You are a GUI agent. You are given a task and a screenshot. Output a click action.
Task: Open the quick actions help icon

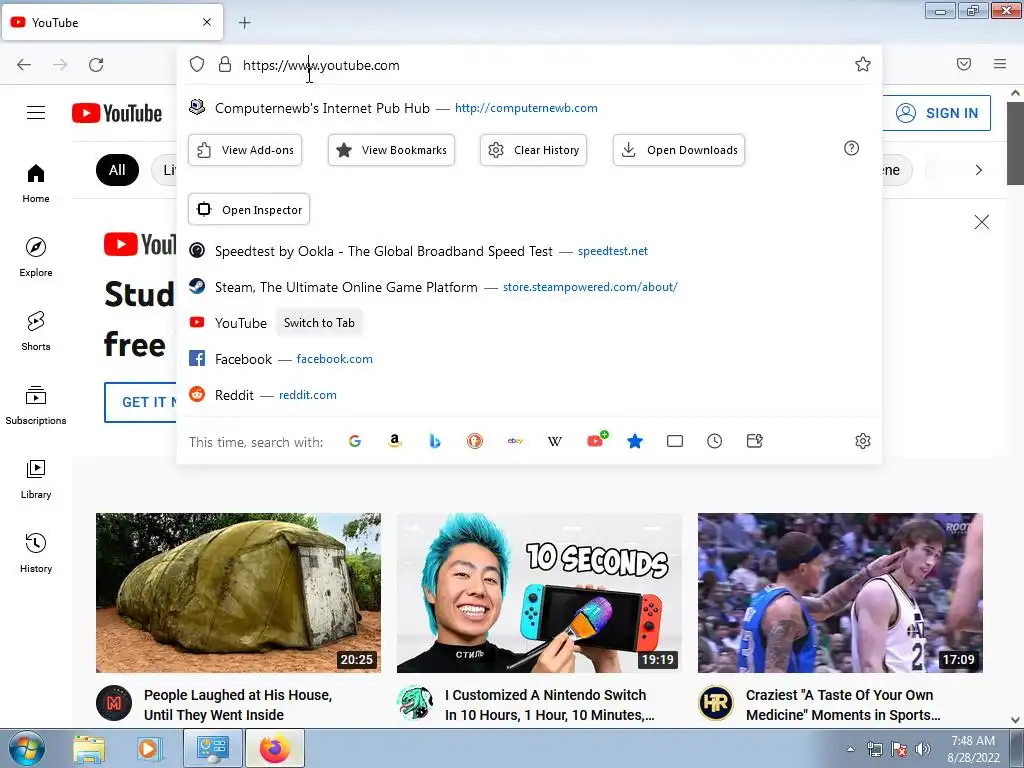(851, 148)
